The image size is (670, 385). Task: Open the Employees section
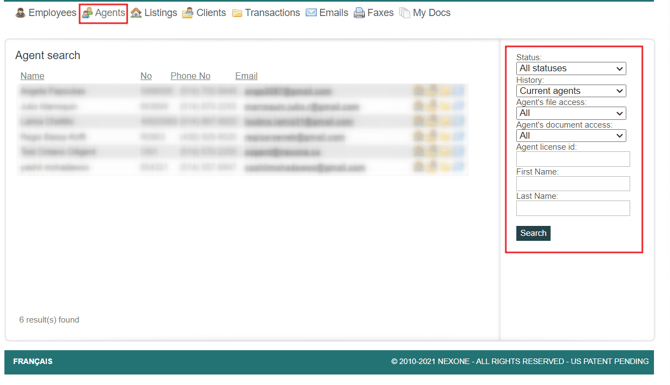[x=46, y=13]
